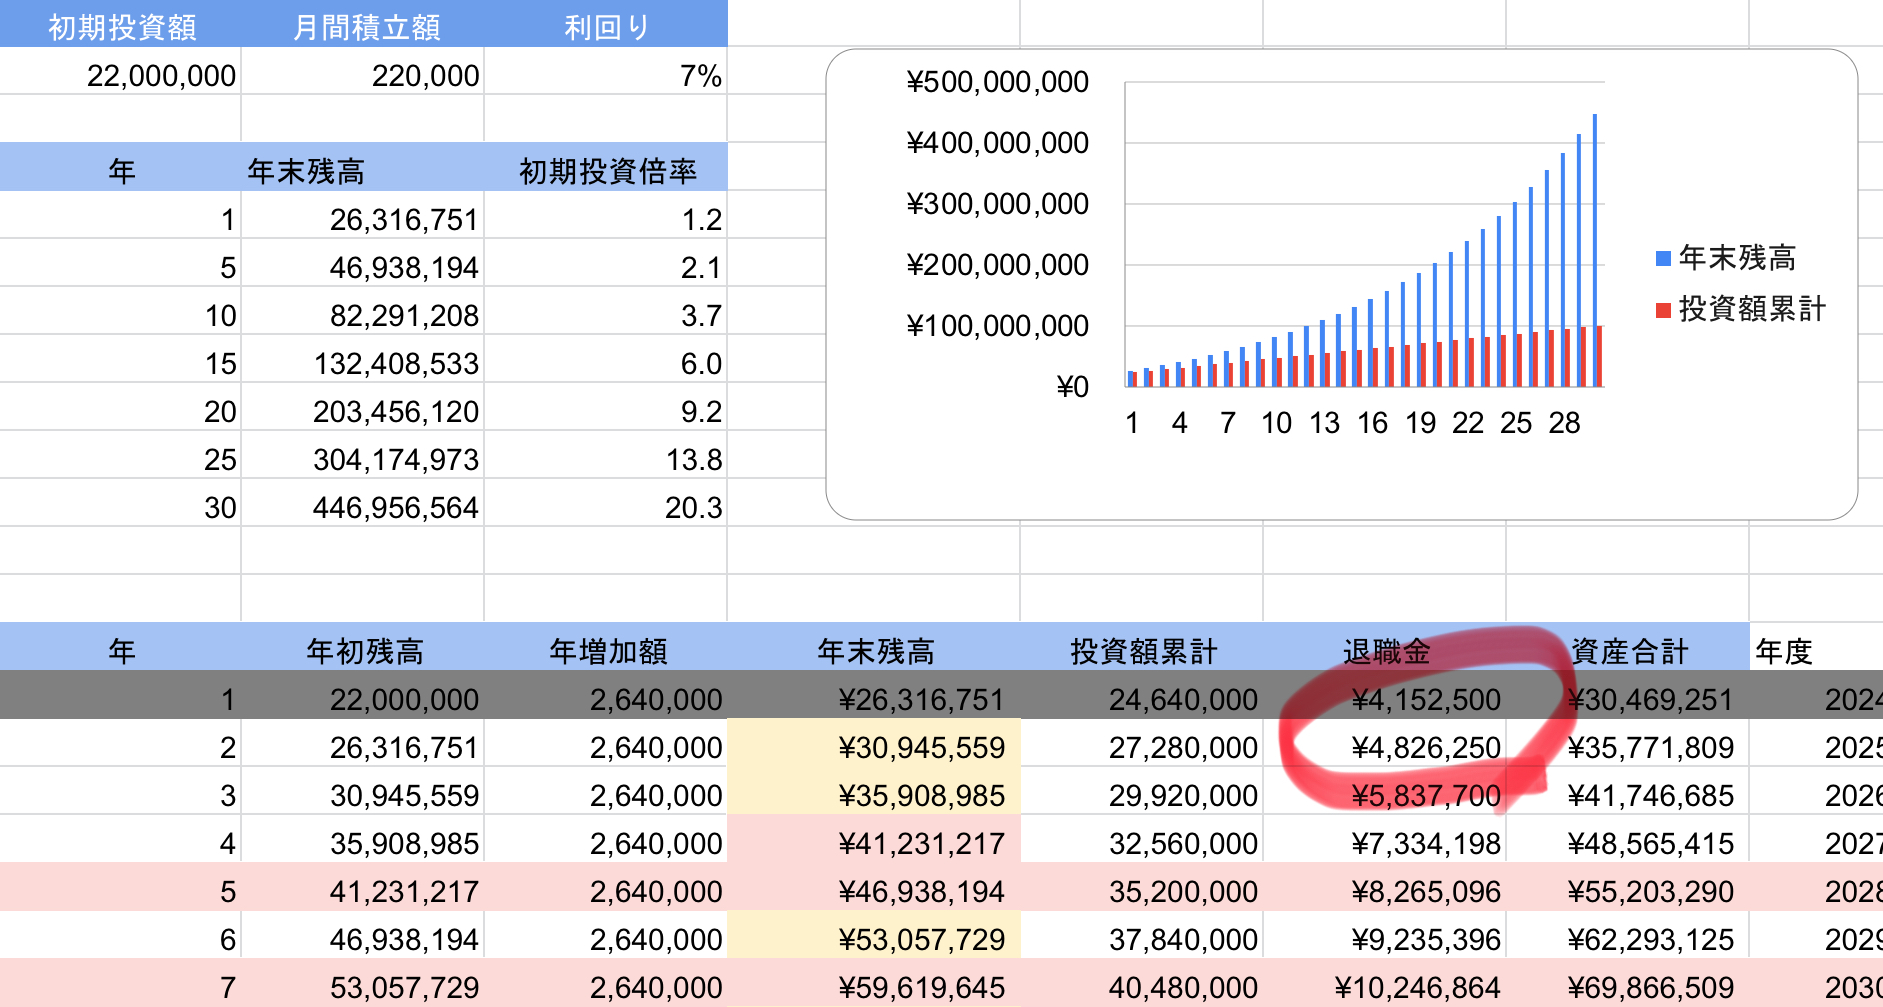The image size is (1883, 1007).
Task: Click the 初期投資額 header cell
Action: (121, 27)
